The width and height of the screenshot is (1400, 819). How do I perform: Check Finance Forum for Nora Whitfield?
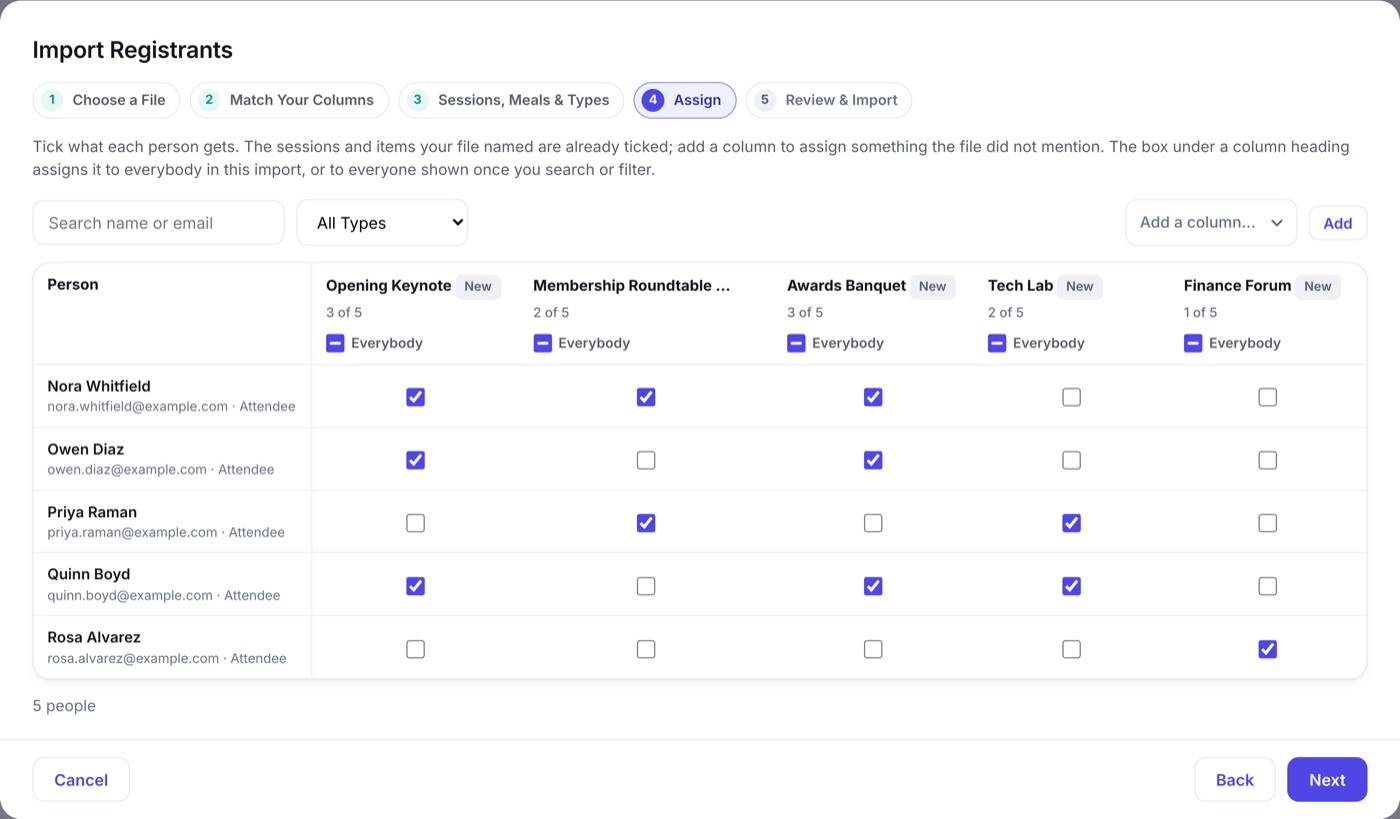point(1267,397)
